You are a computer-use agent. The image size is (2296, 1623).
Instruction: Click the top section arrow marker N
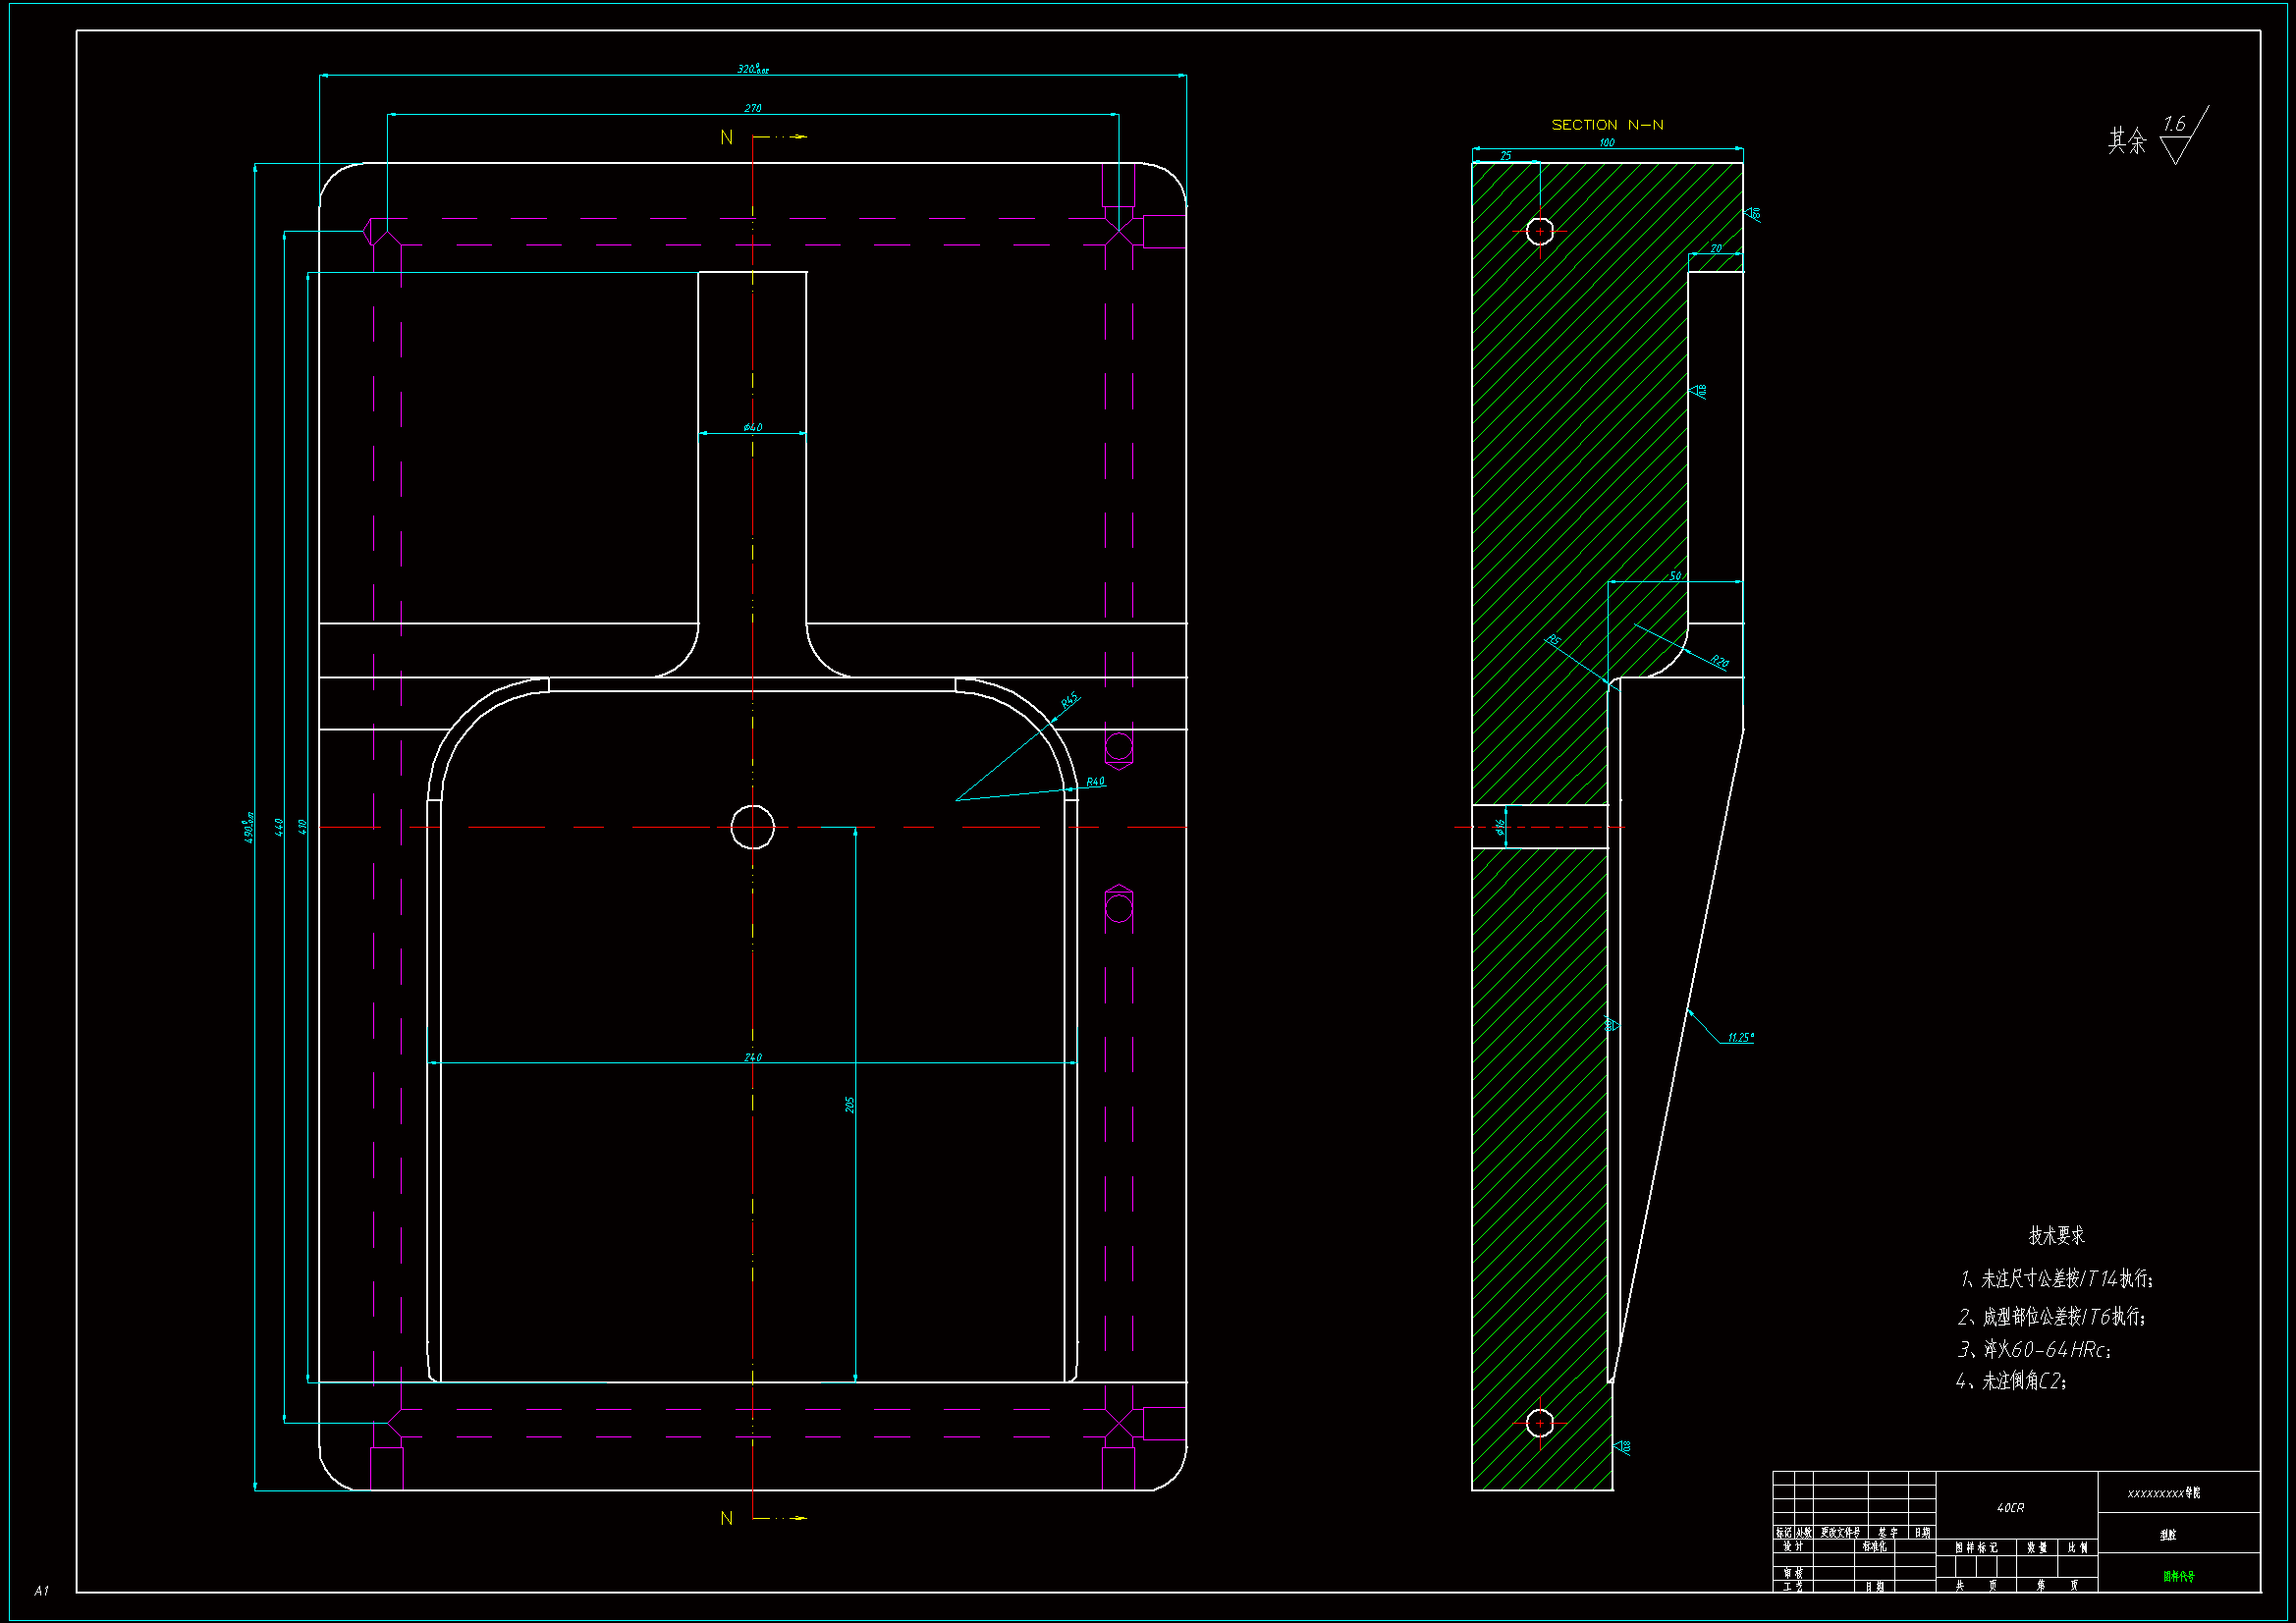point(727,137)
